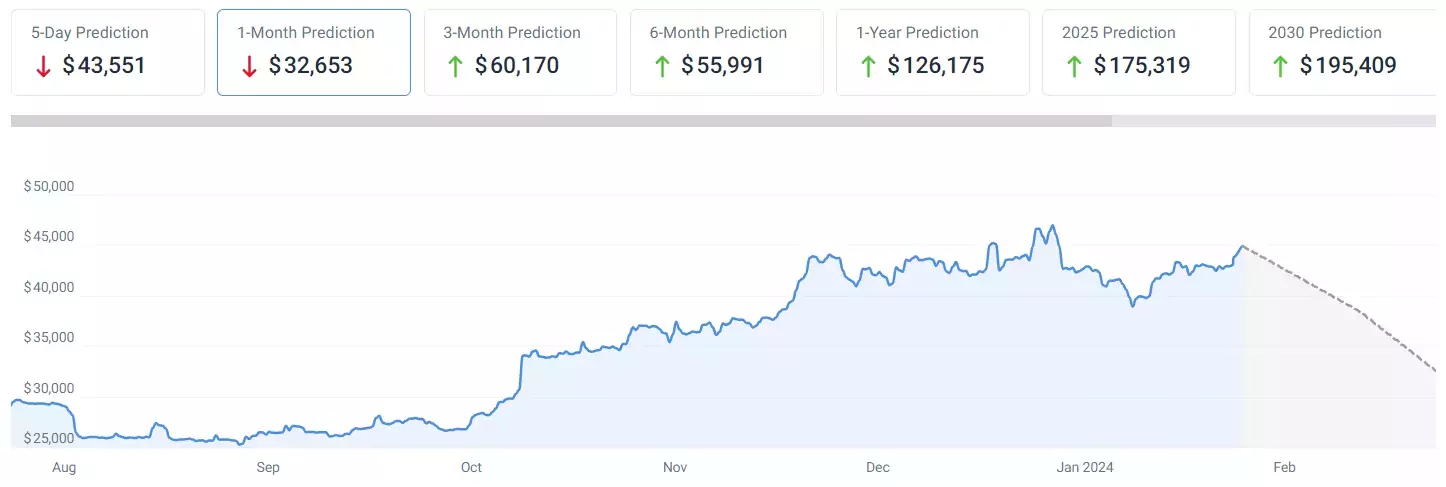The height and width of the screenshot is (487, 1446).
Task: Click the $32,653 predicted price value
Action: coord(310,67)
